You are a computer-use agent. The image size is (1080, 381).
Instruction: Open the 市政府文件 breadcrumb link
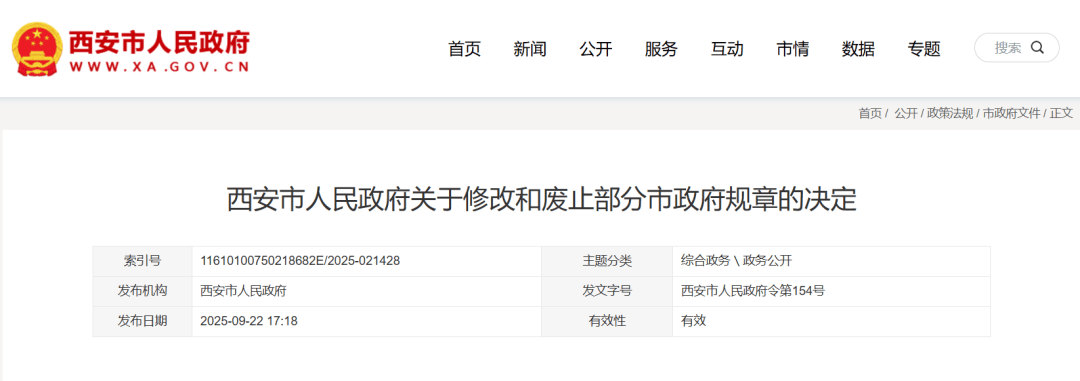[x=1011, y=114]
